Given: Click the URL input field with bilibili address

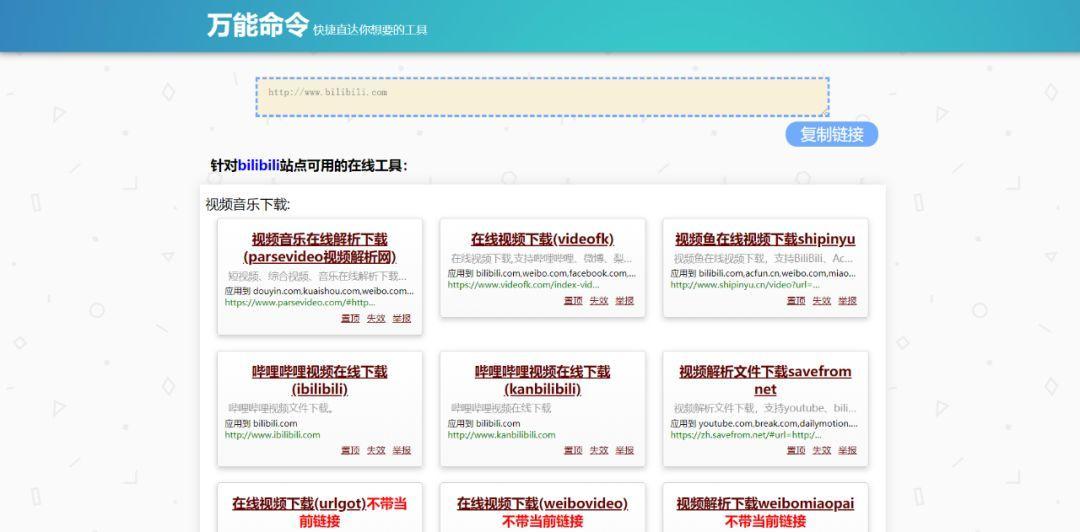Looking at the screenshot, I should tap(542, 96).
